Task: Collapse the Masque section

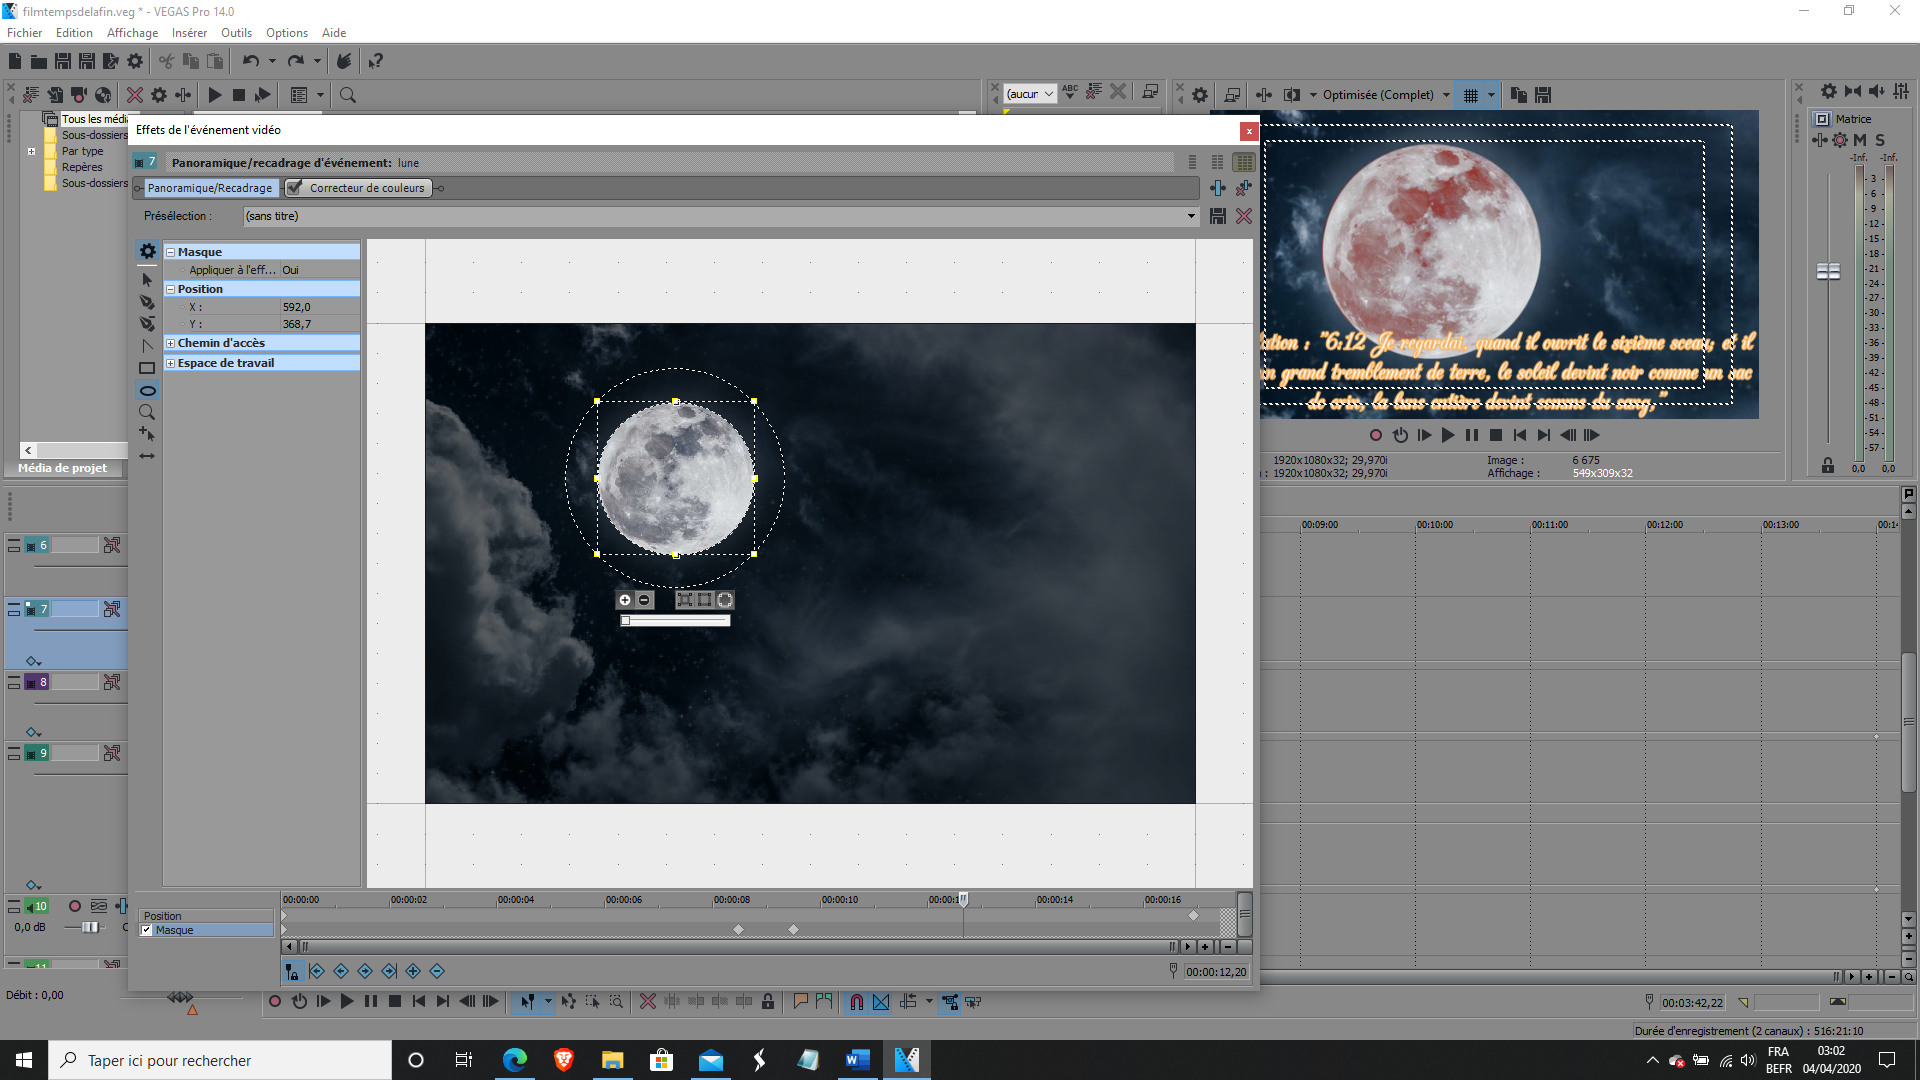Action: (x=170, y=252)
